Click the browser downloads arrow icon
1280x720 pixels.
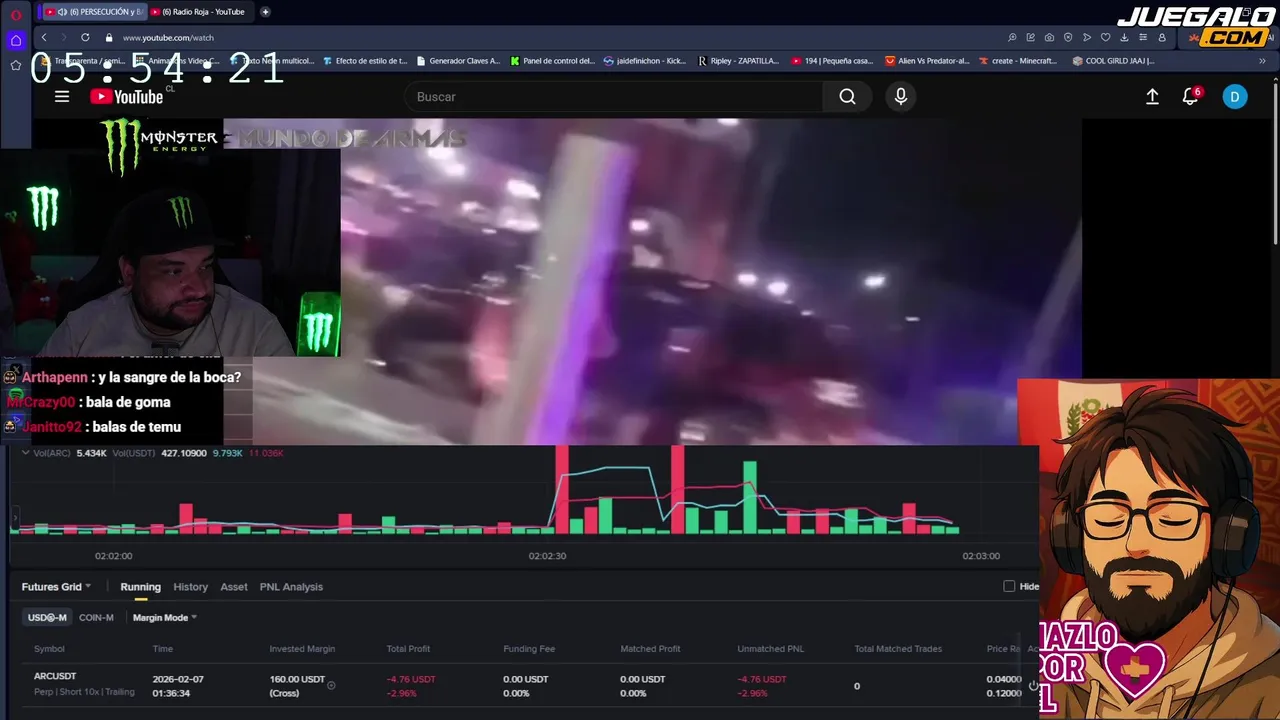point(1124,37)
